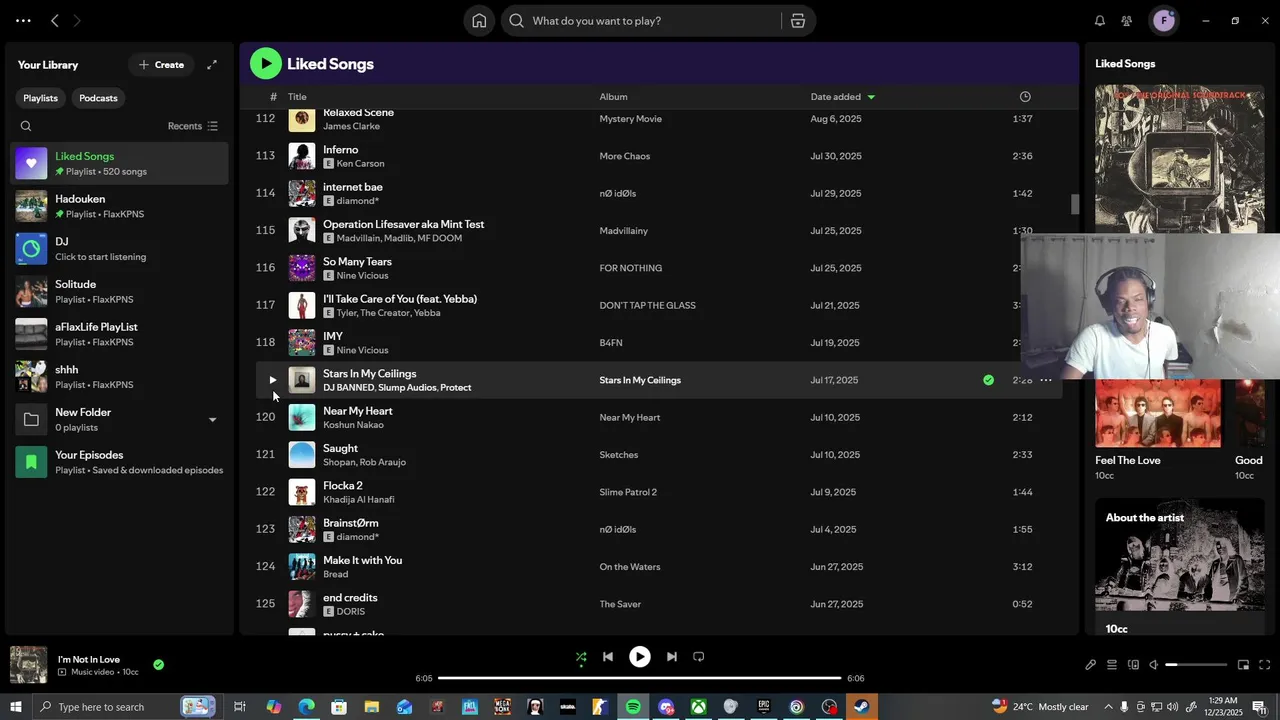Skip to the next track
The image size is (1280, 720).
672,657
